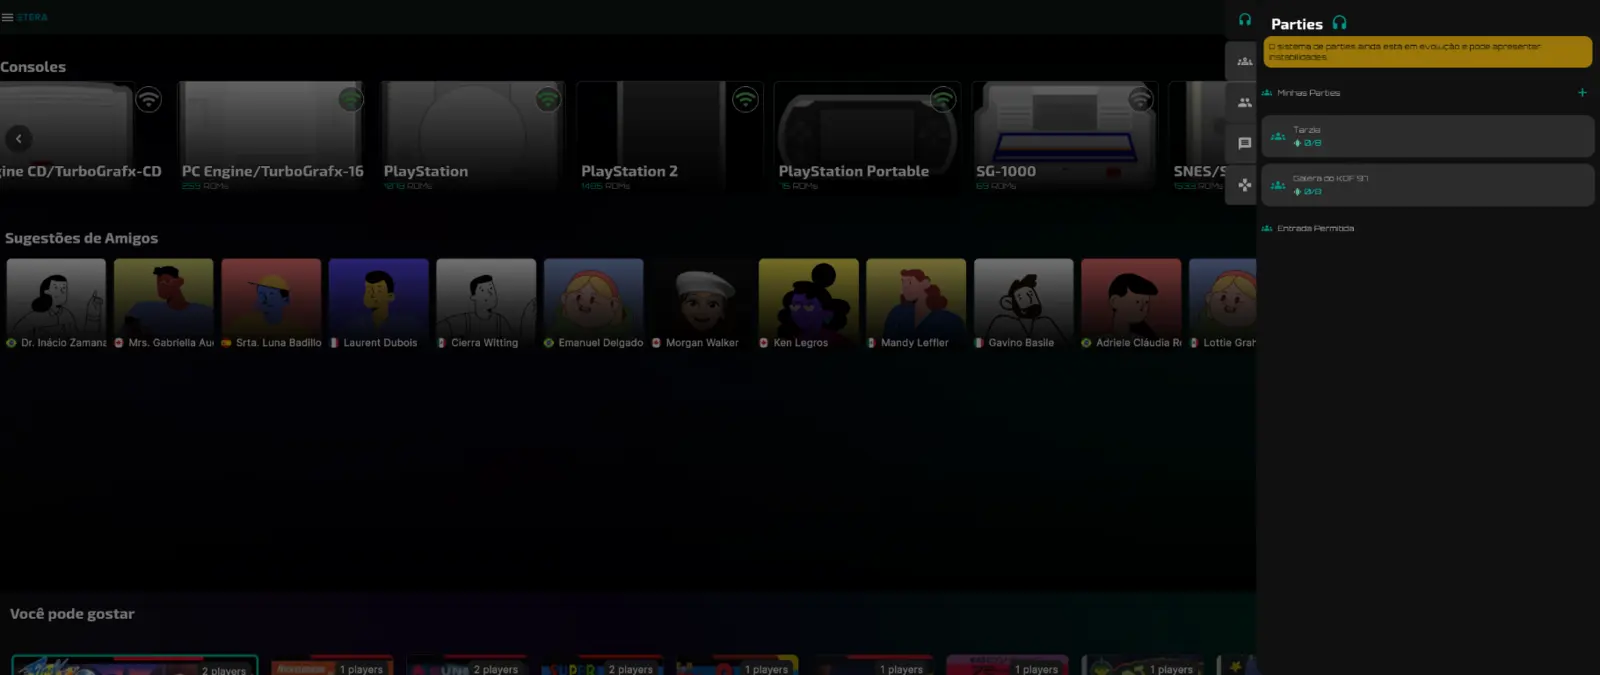Click the headphones icon above the sidebar tabs
The height and width of the screenshot is (675, 1600).
pos(1245,20)
